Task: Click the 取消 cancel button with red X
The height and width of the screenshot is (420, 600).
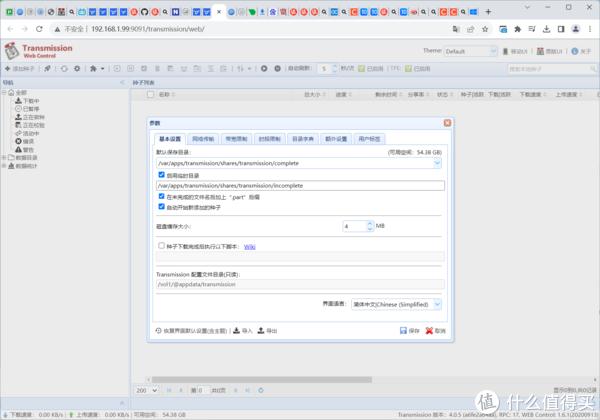Action: click(435, 330)
